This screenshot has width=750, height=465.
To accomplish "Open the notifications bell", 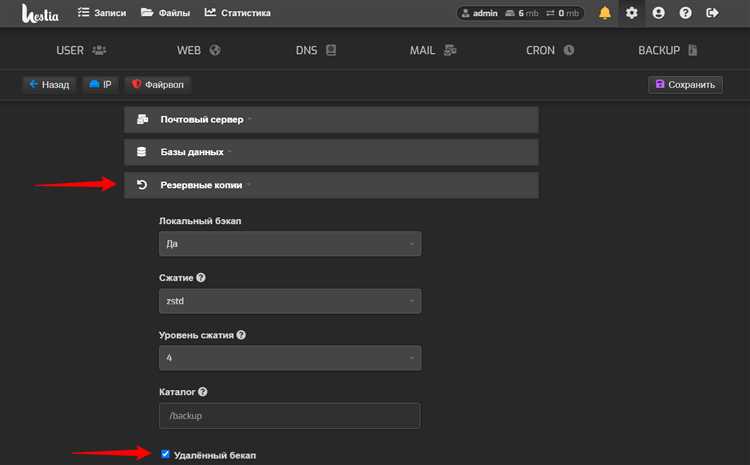I will point(605,13).
